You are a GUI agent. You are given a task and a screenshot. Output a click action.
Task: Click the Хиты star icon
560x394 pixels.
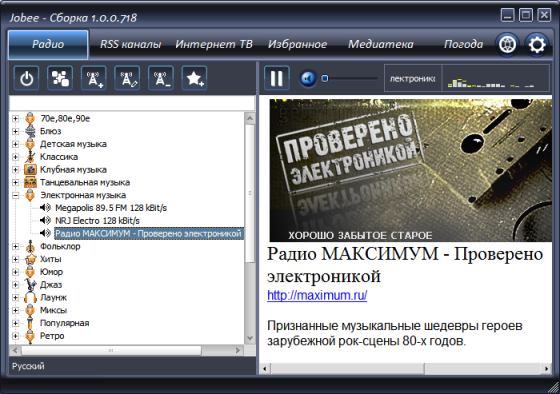click(30, 259)
